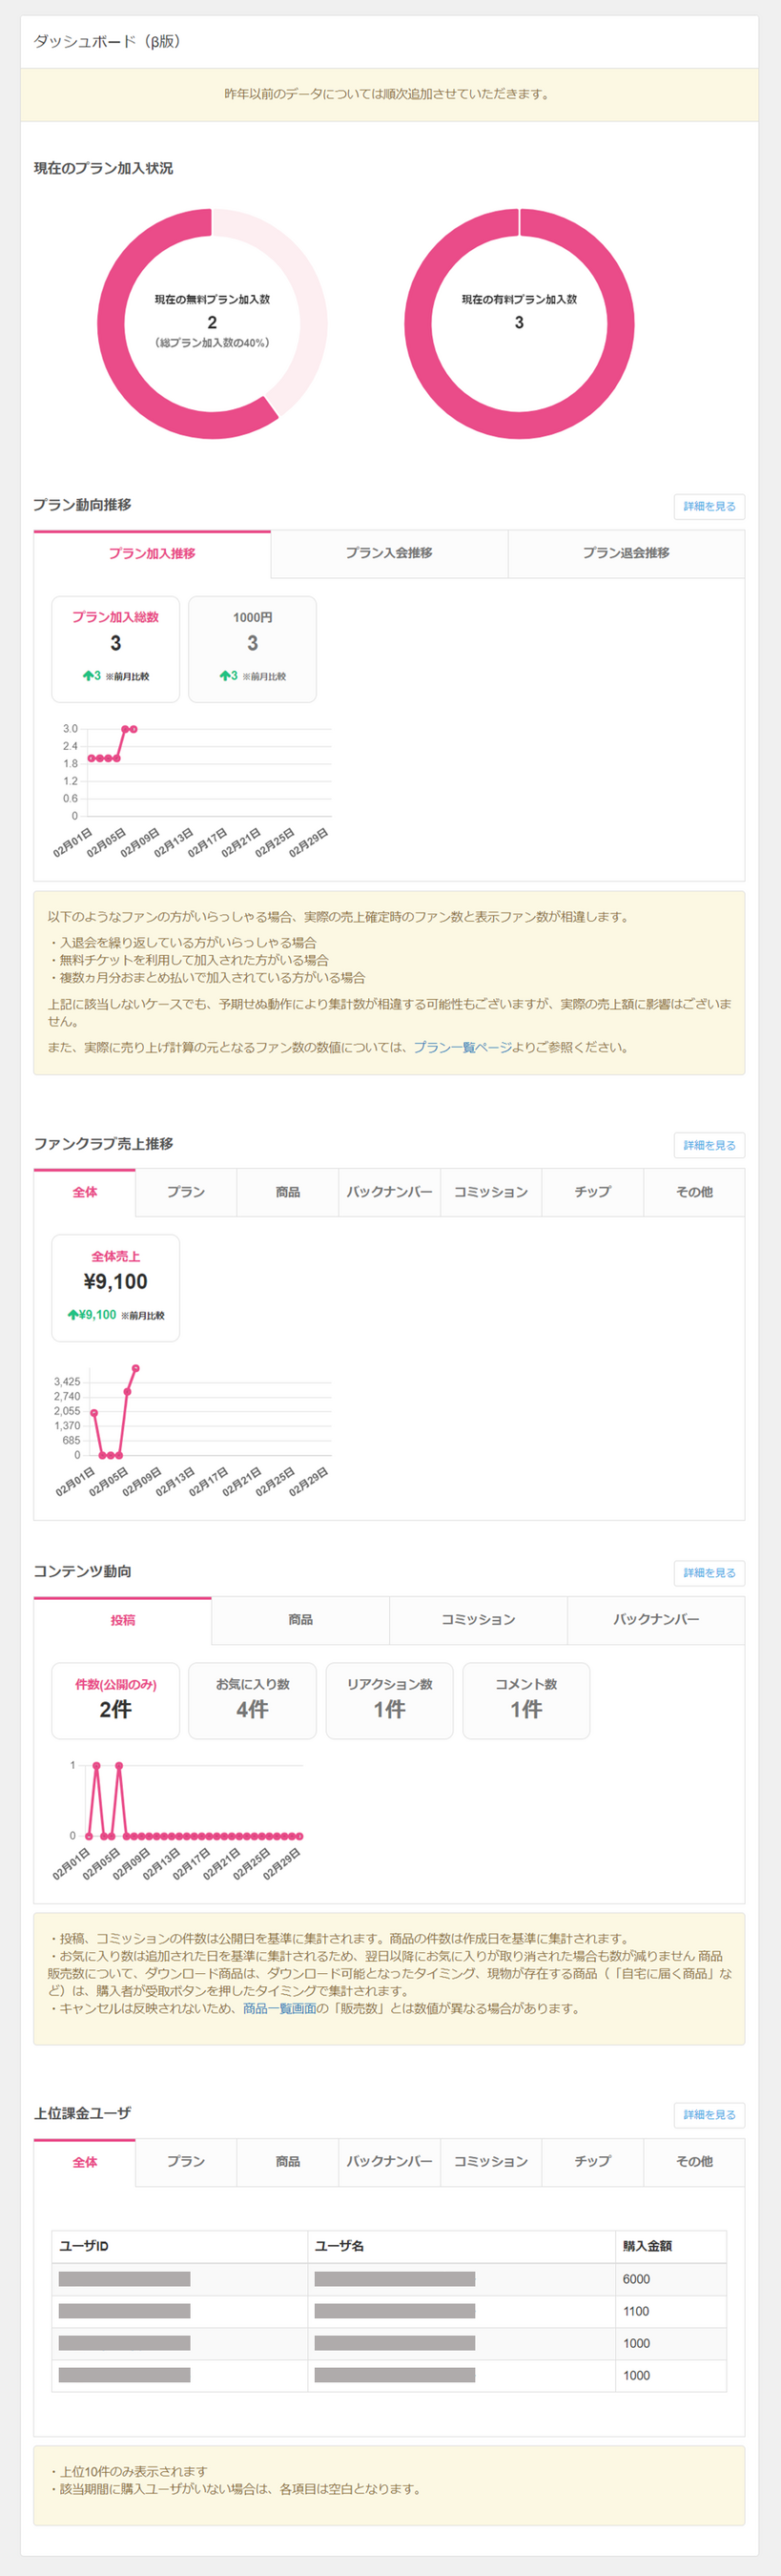
Task: Select the リアクション数 stat card
Action: click(389, 1700)
